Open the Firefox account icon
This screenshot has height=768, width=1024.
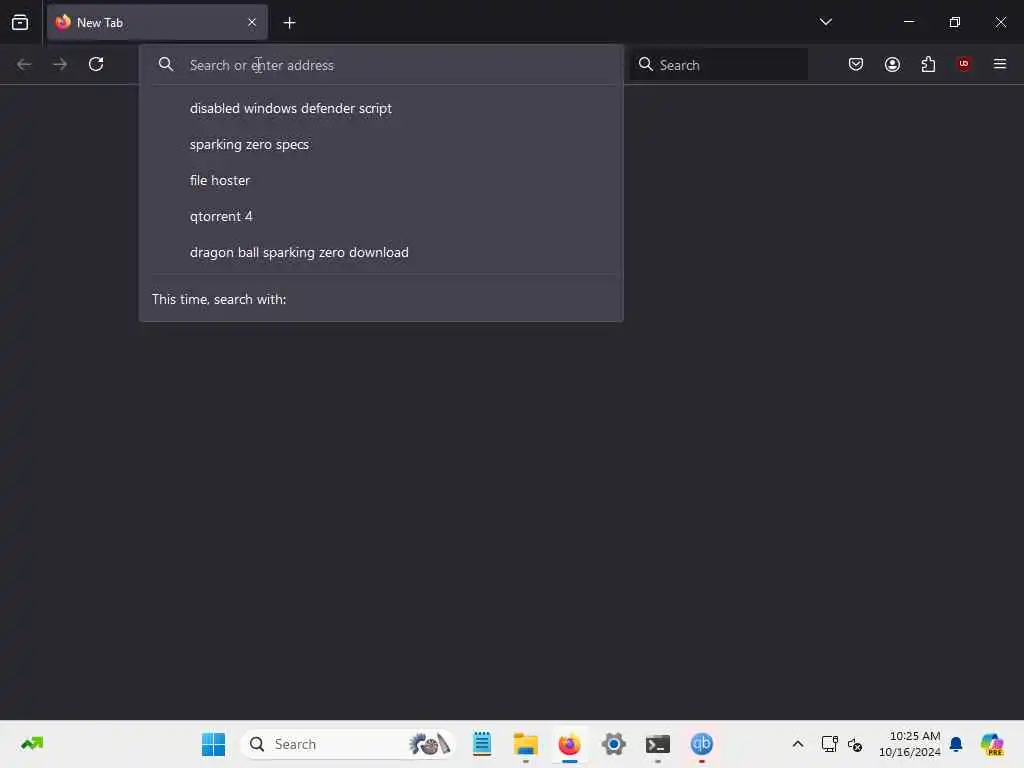tap(892, 64)
